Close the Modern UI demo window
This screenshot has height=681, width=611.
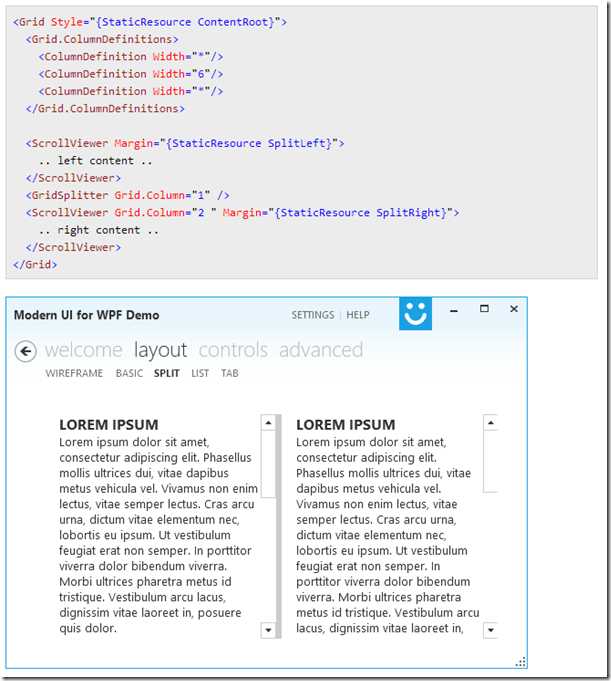point(514,309)
